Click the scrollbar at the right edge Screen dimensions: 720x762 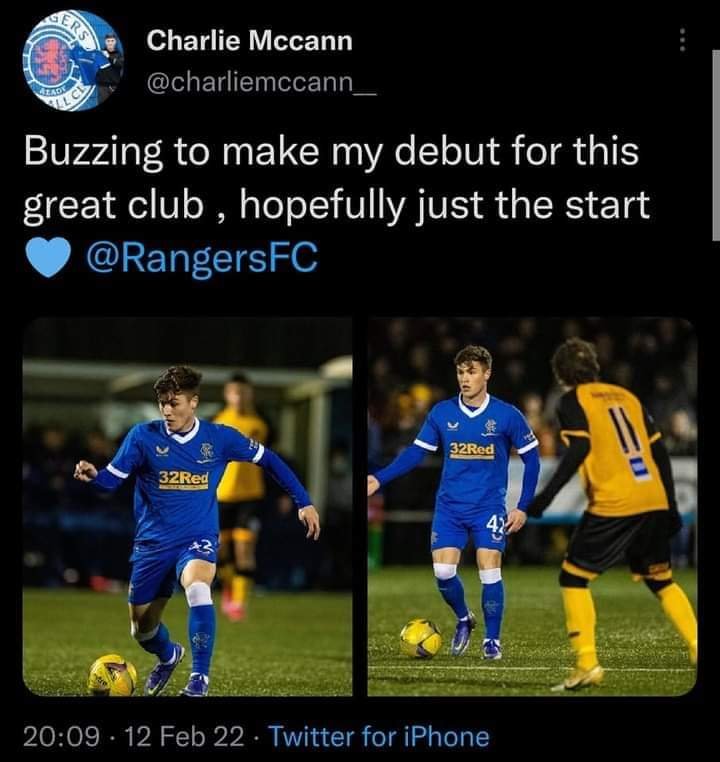(x=716, y=145)
